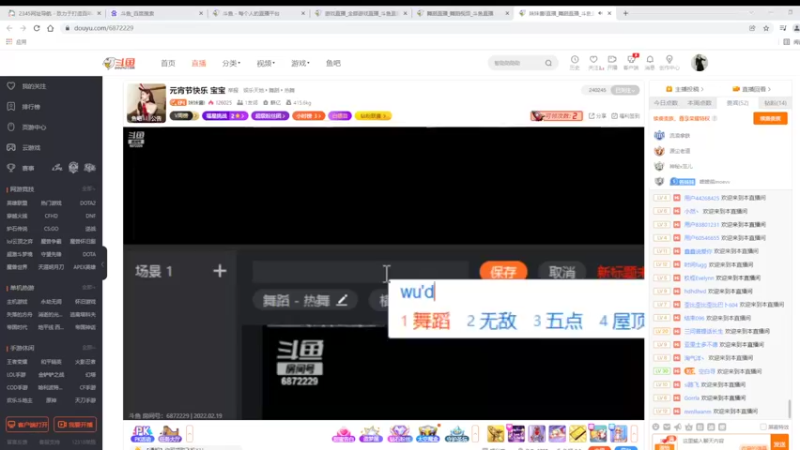This screenshot has width=800, height=450.
Task: Open the creator center location-pin icon
Action: [x=669, y=62]
